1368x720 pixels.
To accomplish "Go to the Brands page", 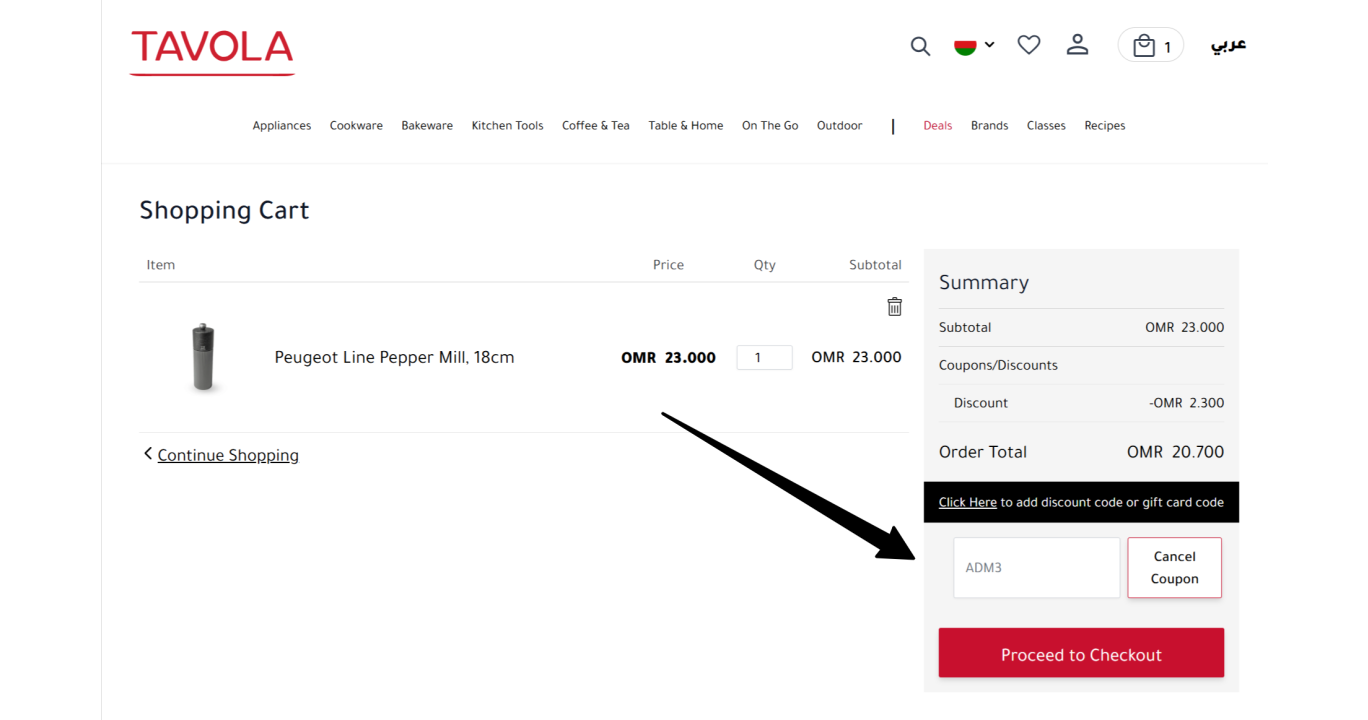I will [x=990, y=126].
